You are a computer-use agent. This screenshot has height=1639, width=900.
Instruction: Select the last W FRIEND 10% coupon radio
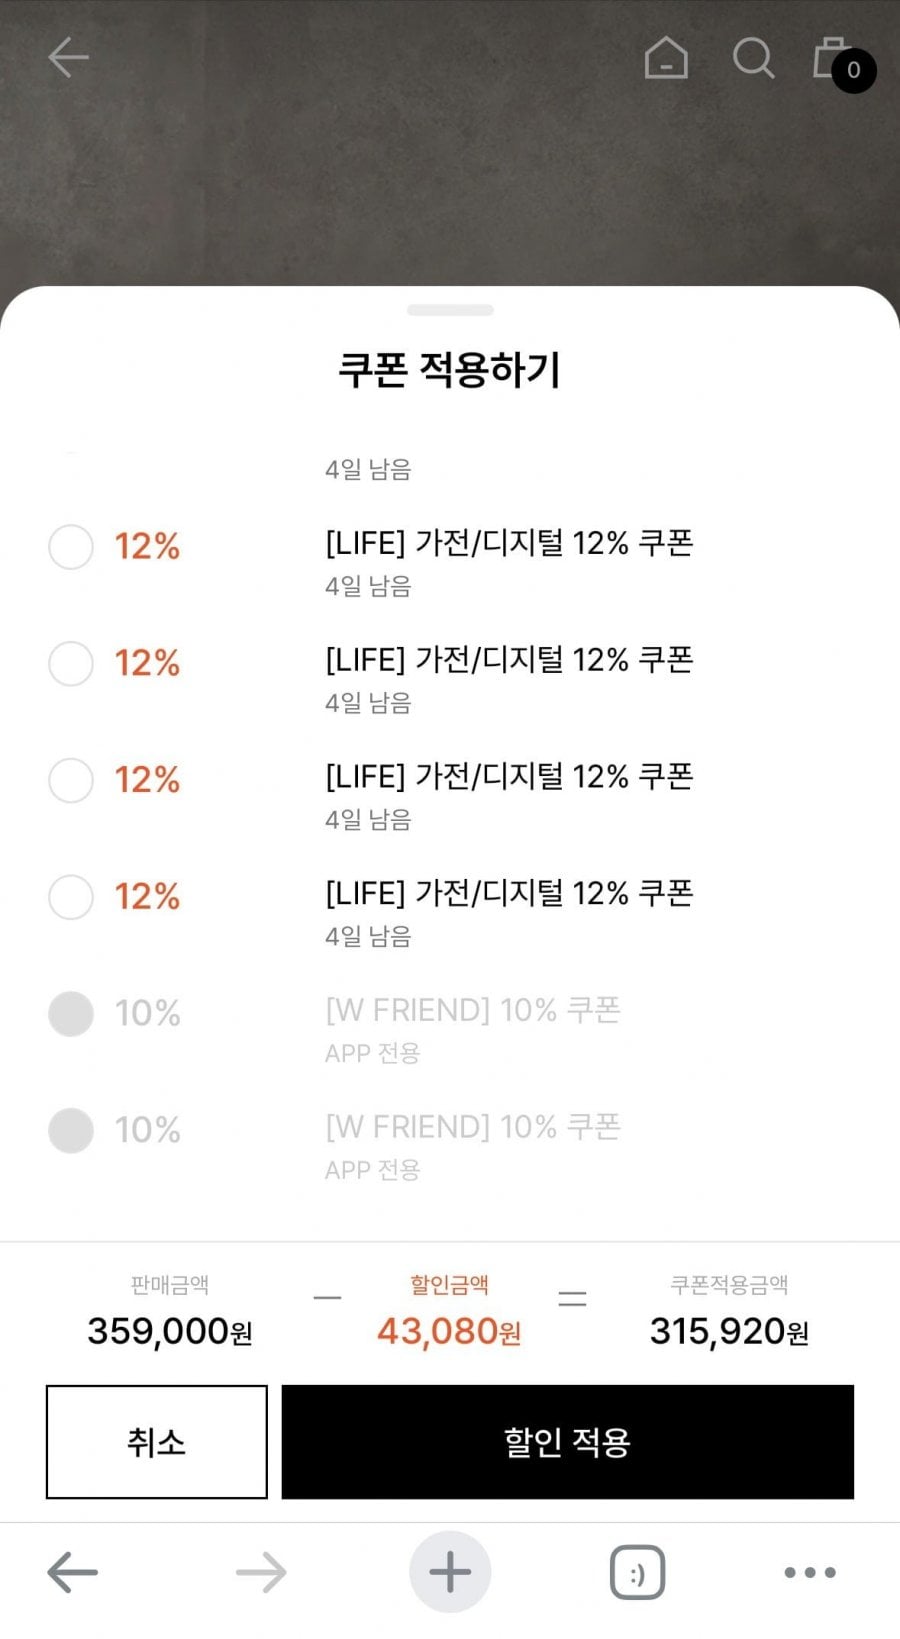pos(71,1131)
